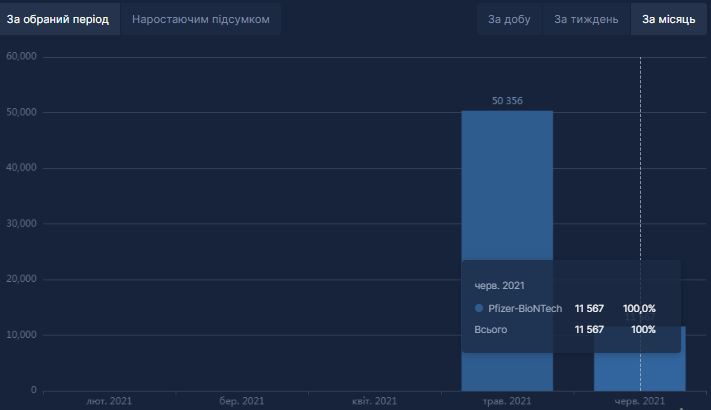Click the 30,000 y-axis label
Viewport: 711px width, 410px height.
tap(21, 223)
